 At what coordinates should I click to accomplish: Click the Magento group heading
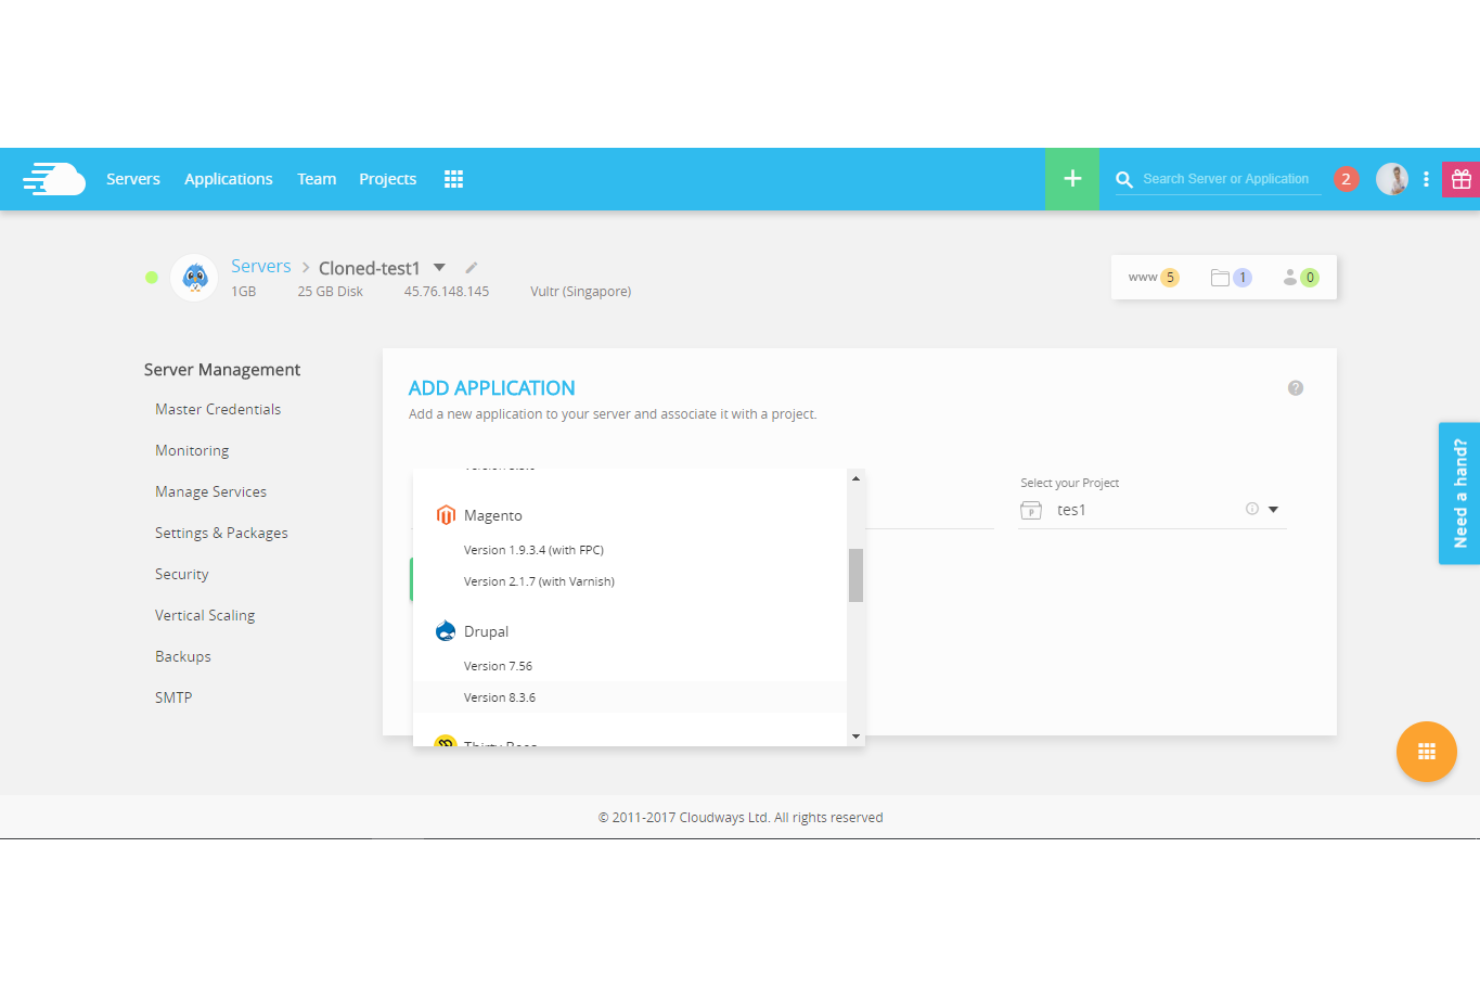(x=493, y=515)
